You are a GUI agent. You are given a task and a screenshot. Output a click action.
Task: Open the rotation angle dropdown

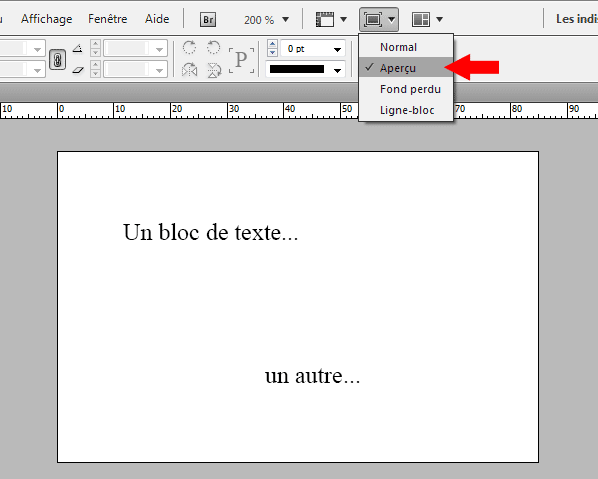point(159,49)
